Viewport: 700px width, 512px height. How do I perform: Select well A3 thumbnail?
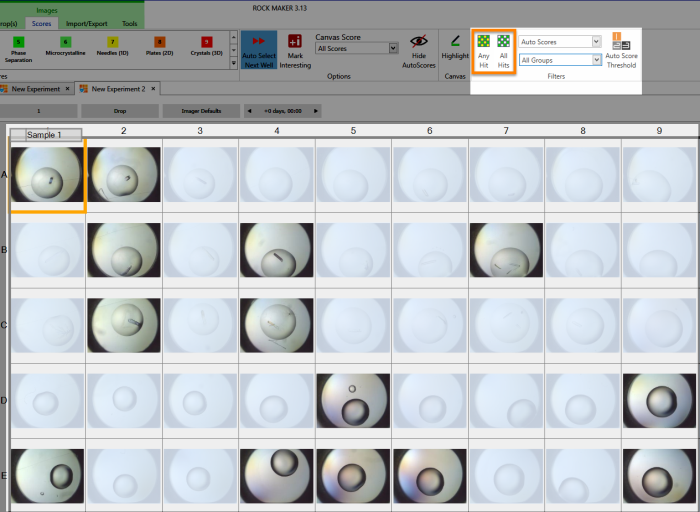(200, 174)
